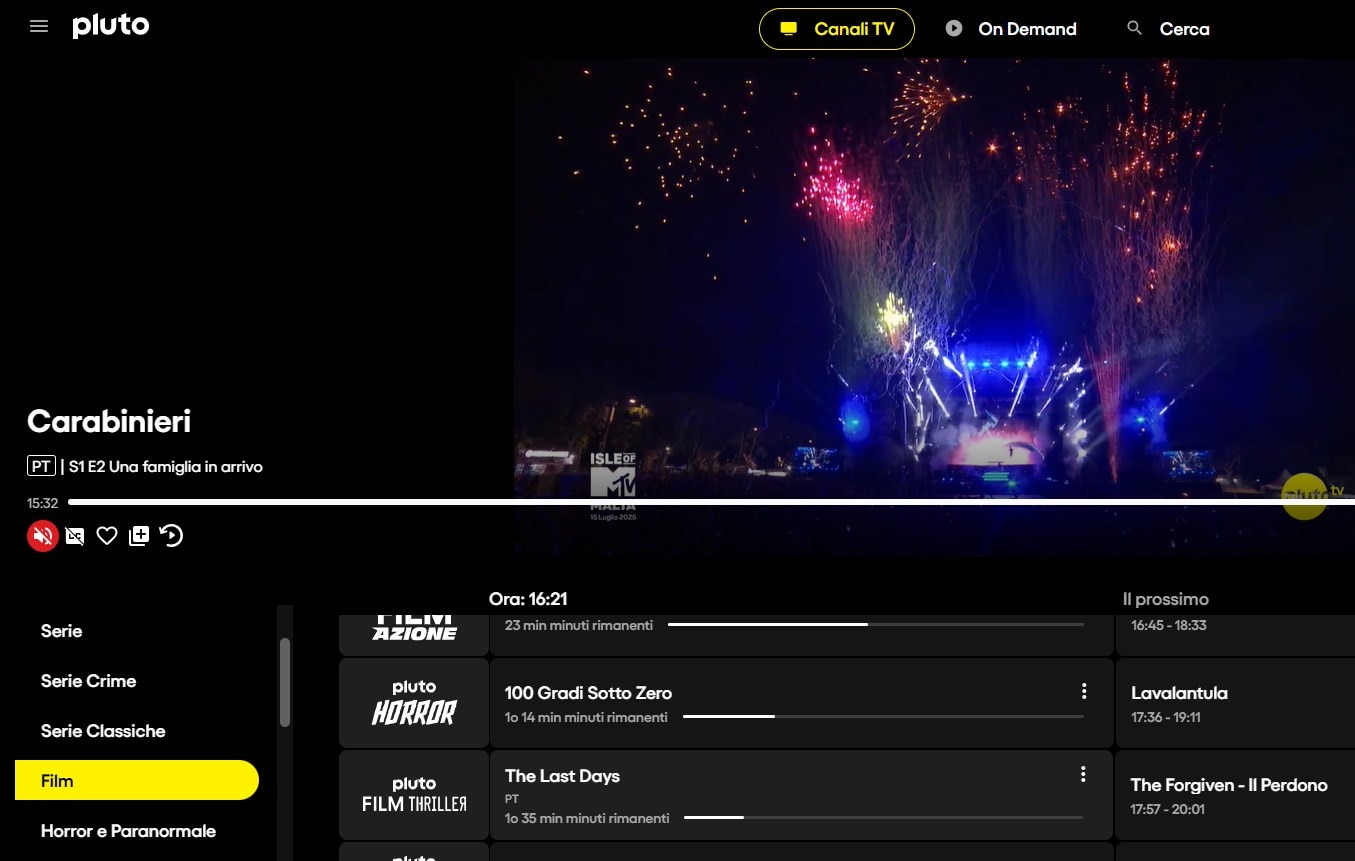1355x861 pixels.
Task: Click '23 min minuti rimanenti' text
Action: point(579,625)
